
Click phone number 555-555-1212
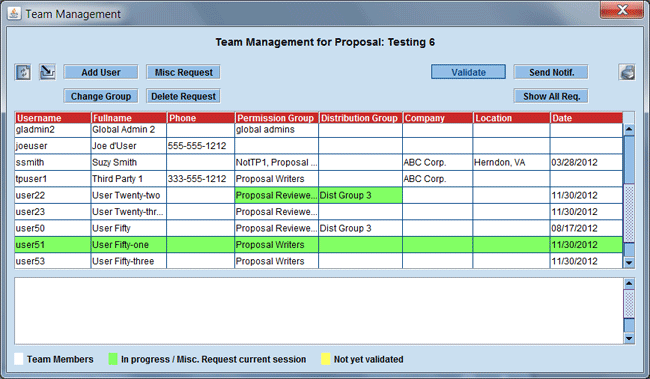click(x=201, y=146)
